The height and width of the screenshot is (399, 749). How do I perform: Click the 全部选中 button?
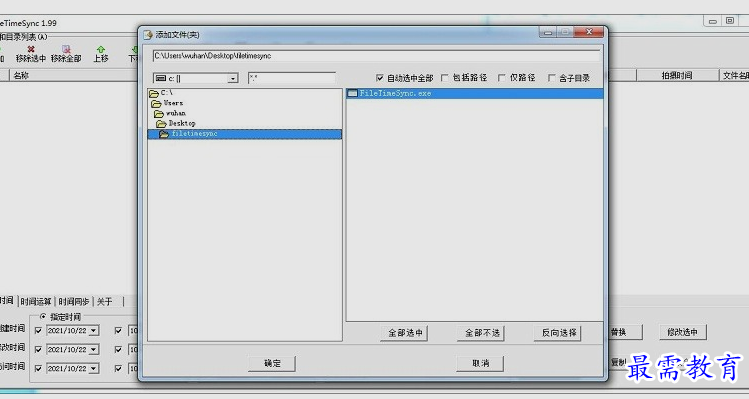(404, 333)
